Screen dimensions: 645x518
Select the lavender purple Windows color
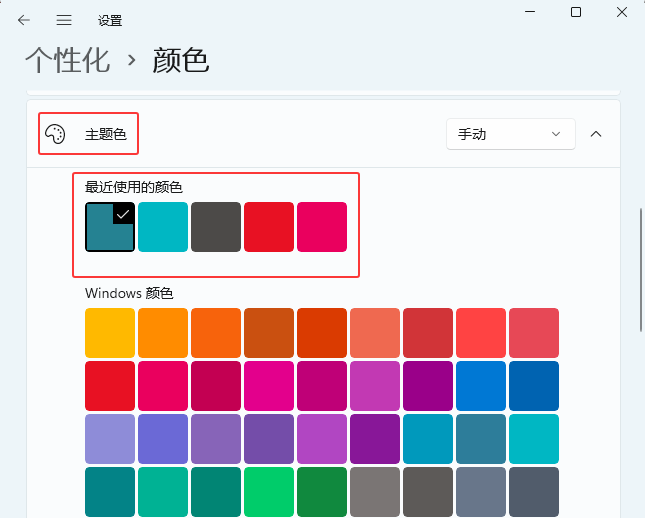110,439
